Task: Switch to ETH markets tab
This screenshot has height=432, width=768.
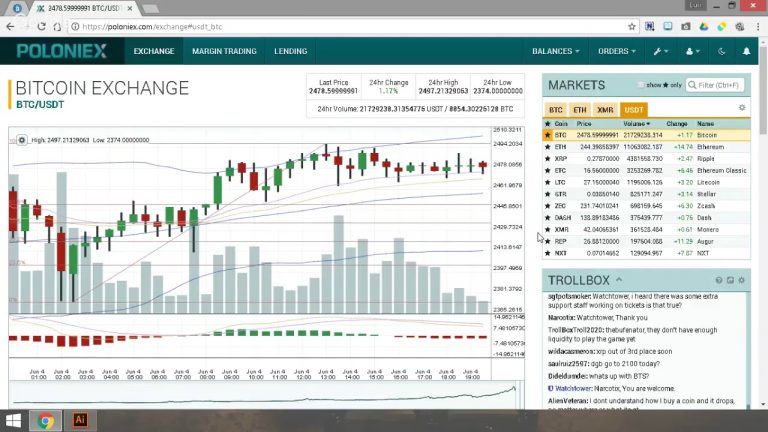Action: click(x=580, y=110)
